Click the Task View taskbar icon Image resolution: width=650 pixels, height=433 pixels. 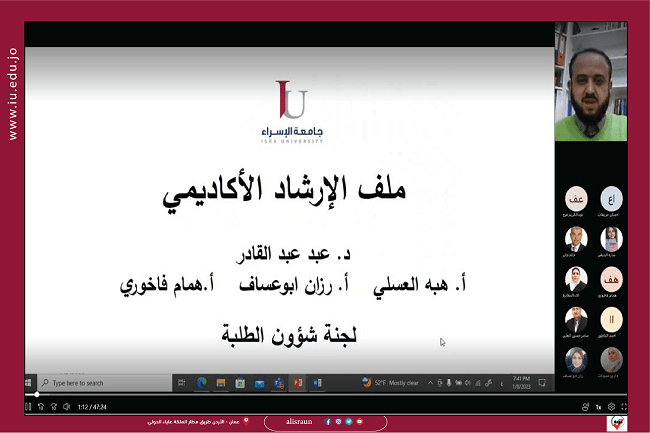(180, 382)
